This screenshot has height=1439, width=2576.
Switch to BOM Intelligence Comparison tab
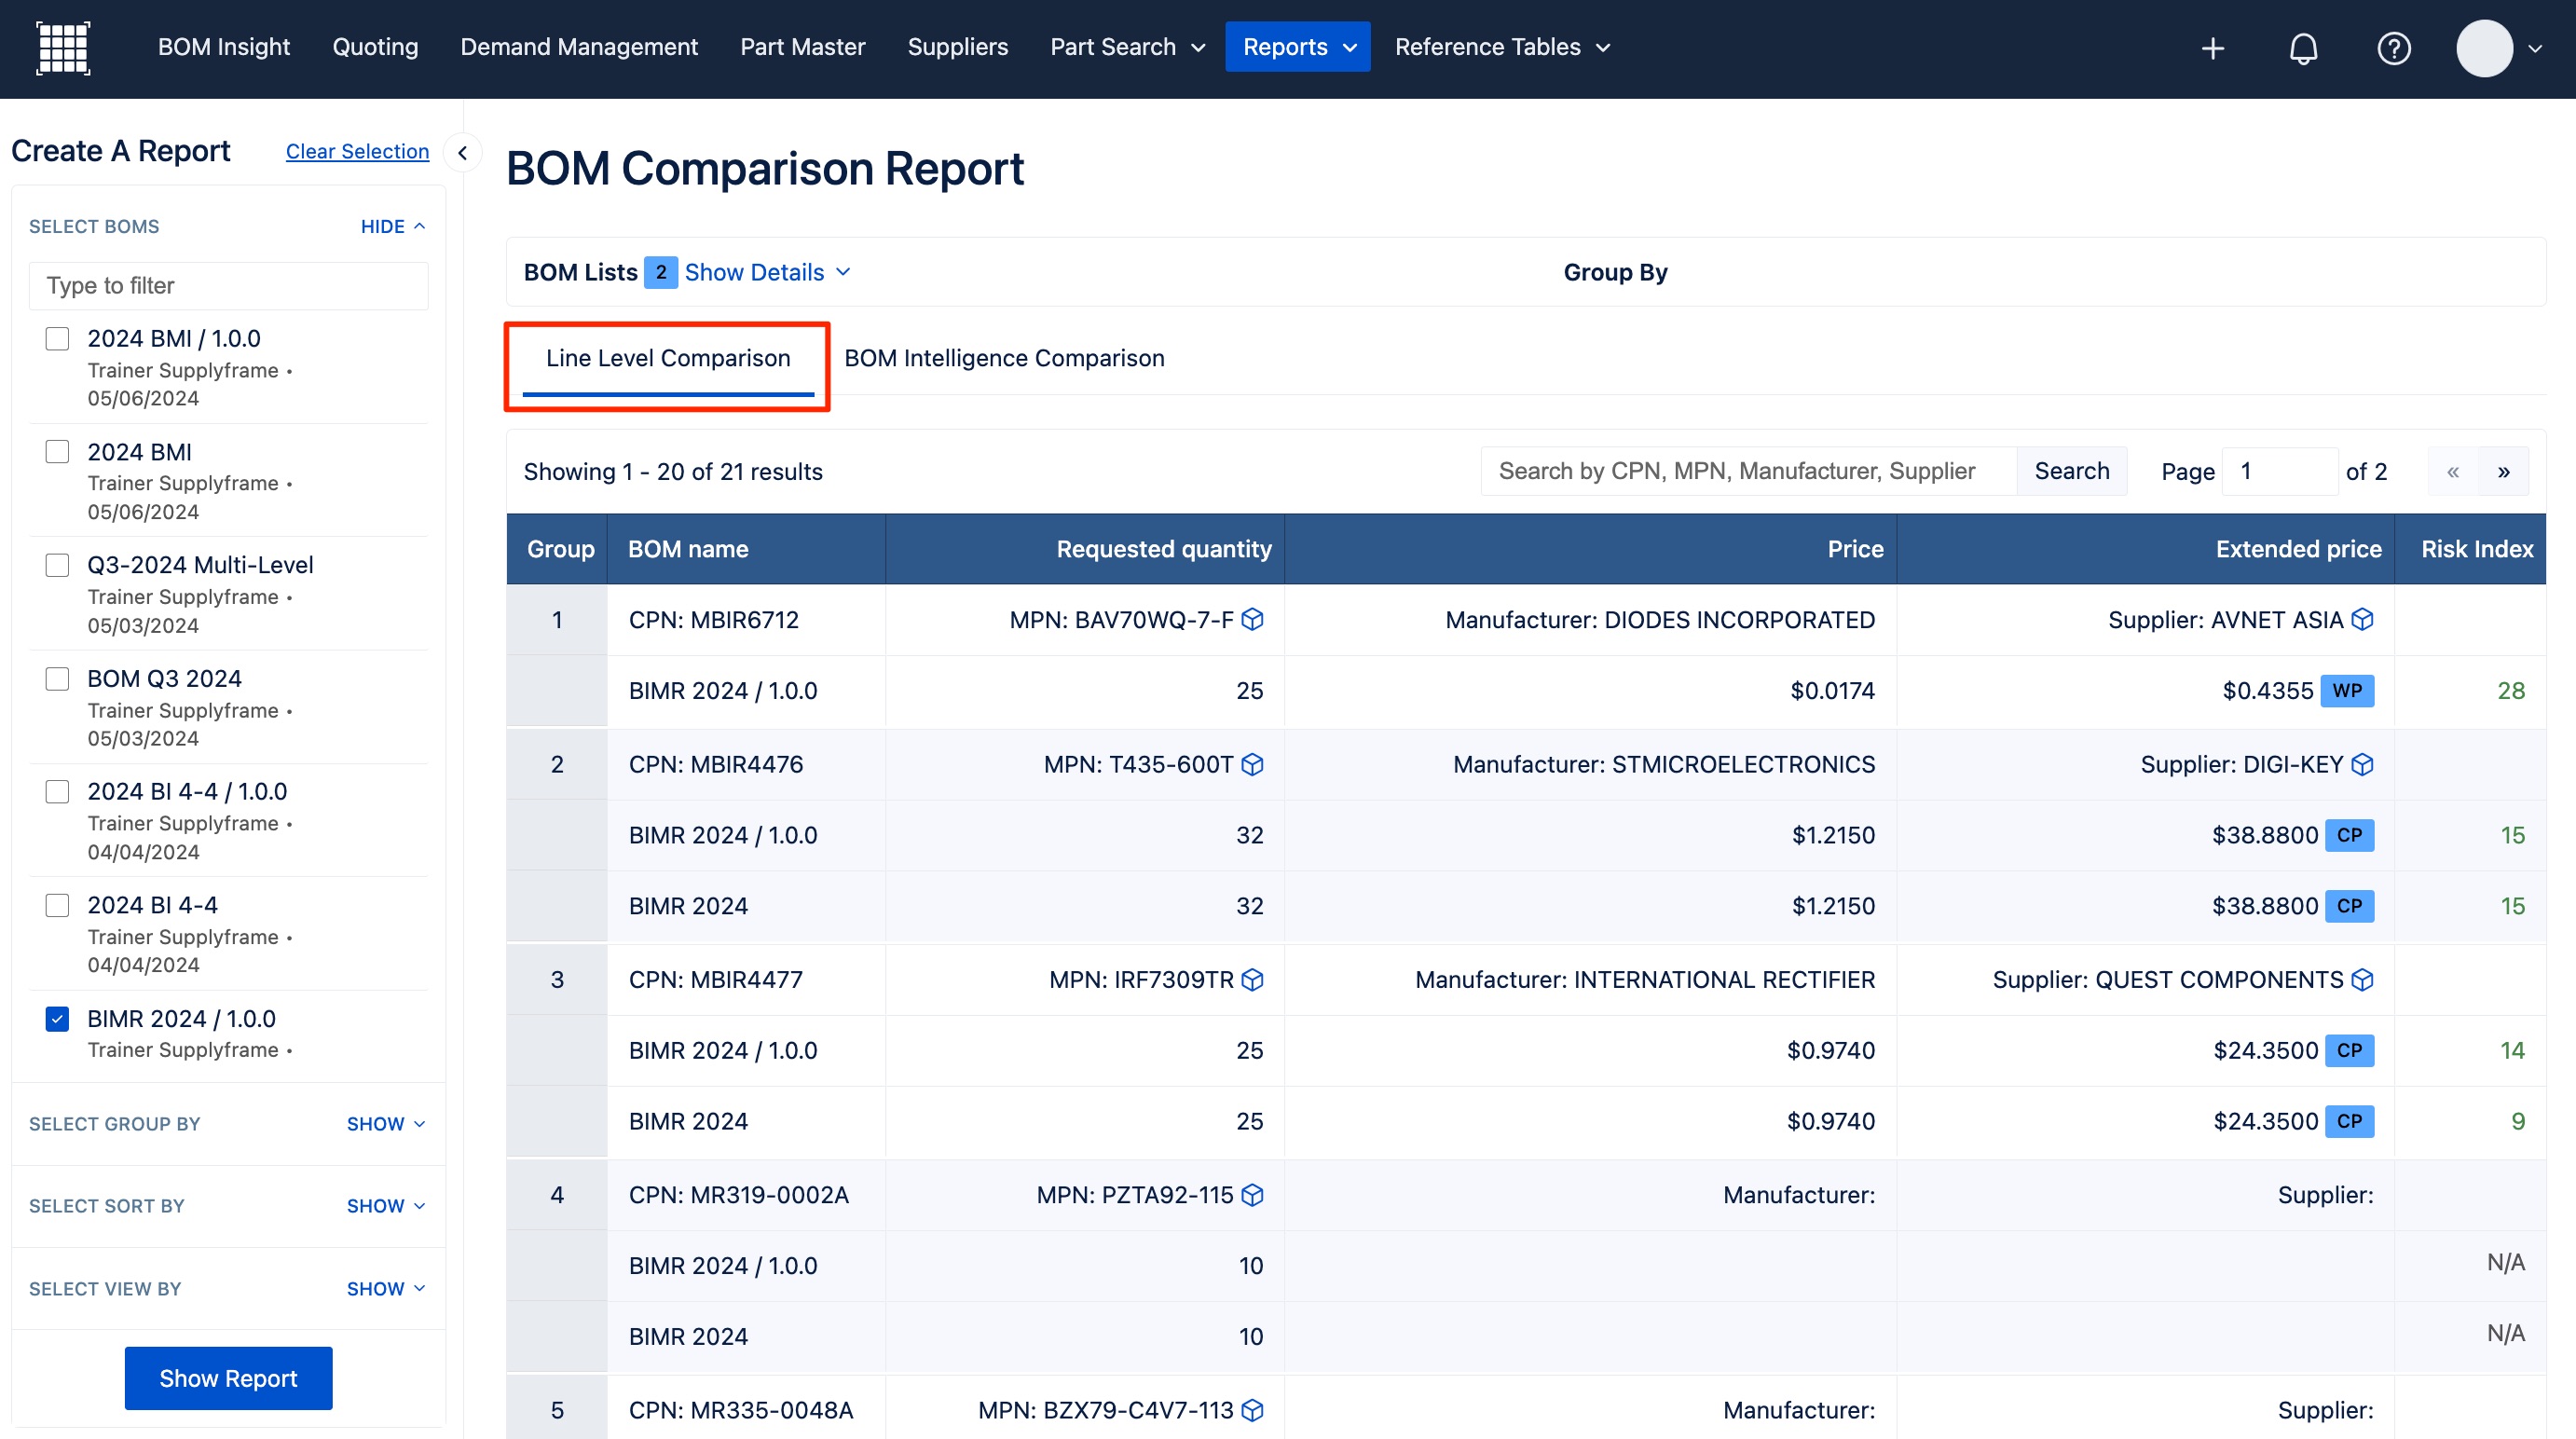[x=1004, y=358]
